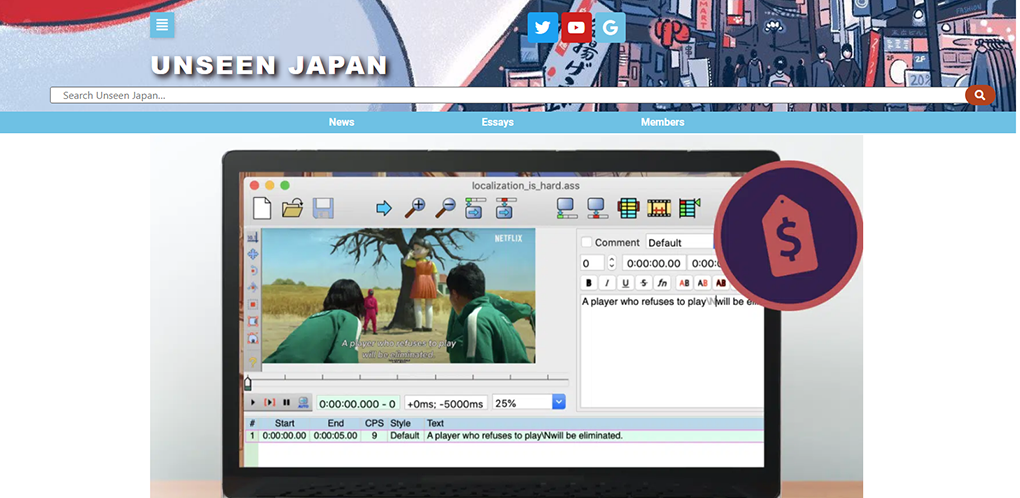1020x498 pixels.
Task: Click the film strip snap to scene icon
Action: click(x=659, y=208)
